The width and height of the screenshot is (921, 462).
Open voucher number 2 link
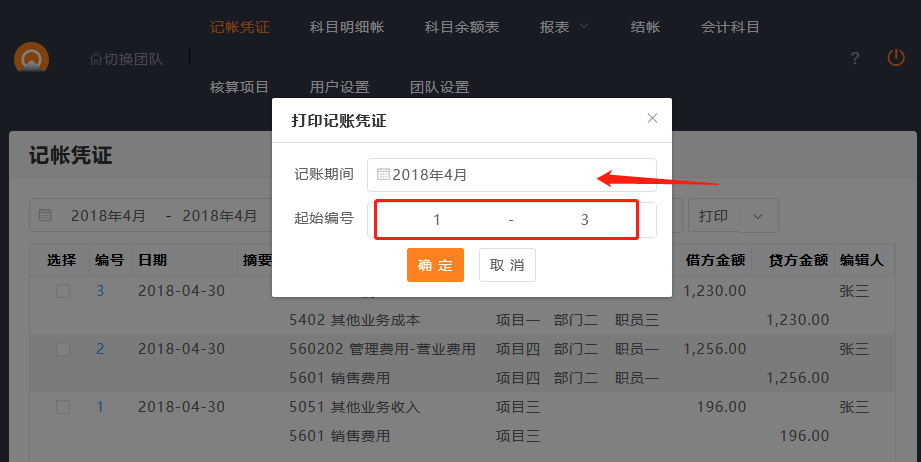(100, 349)
